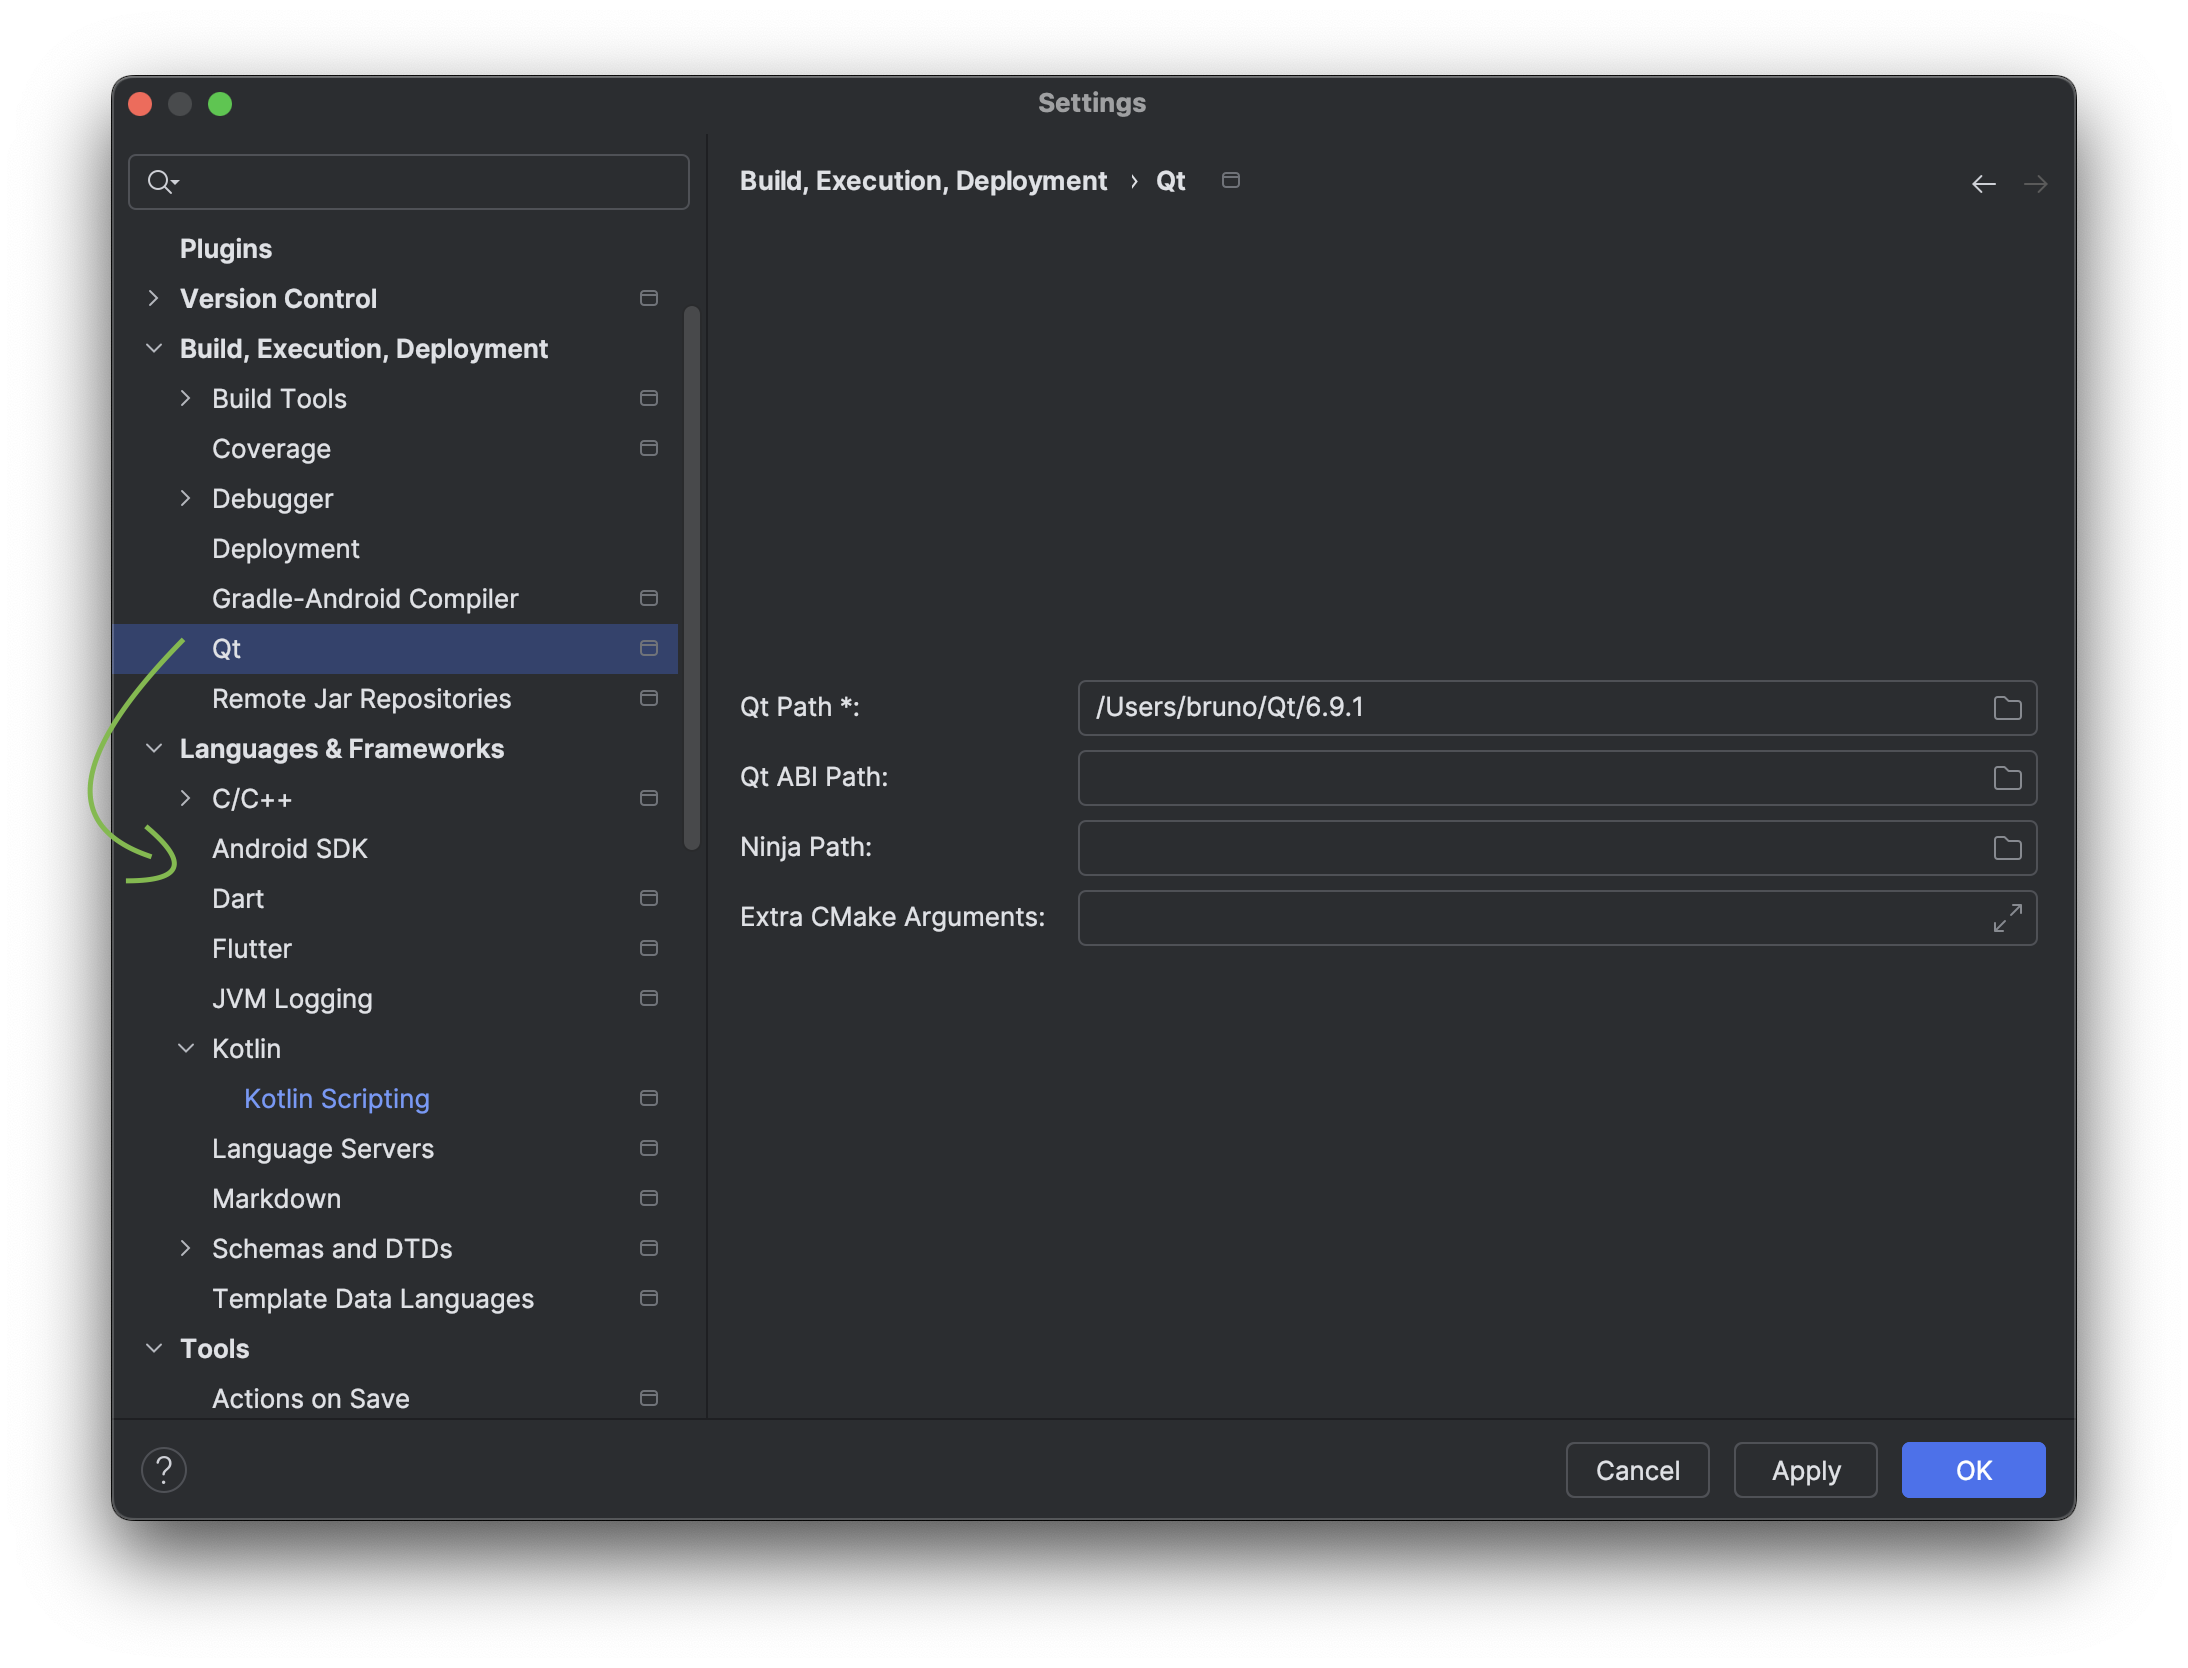Click the Ninja Path browse folder icon
Image resolution: width=2188 pixels, height=1668 pixels.
click(2007, 848)
